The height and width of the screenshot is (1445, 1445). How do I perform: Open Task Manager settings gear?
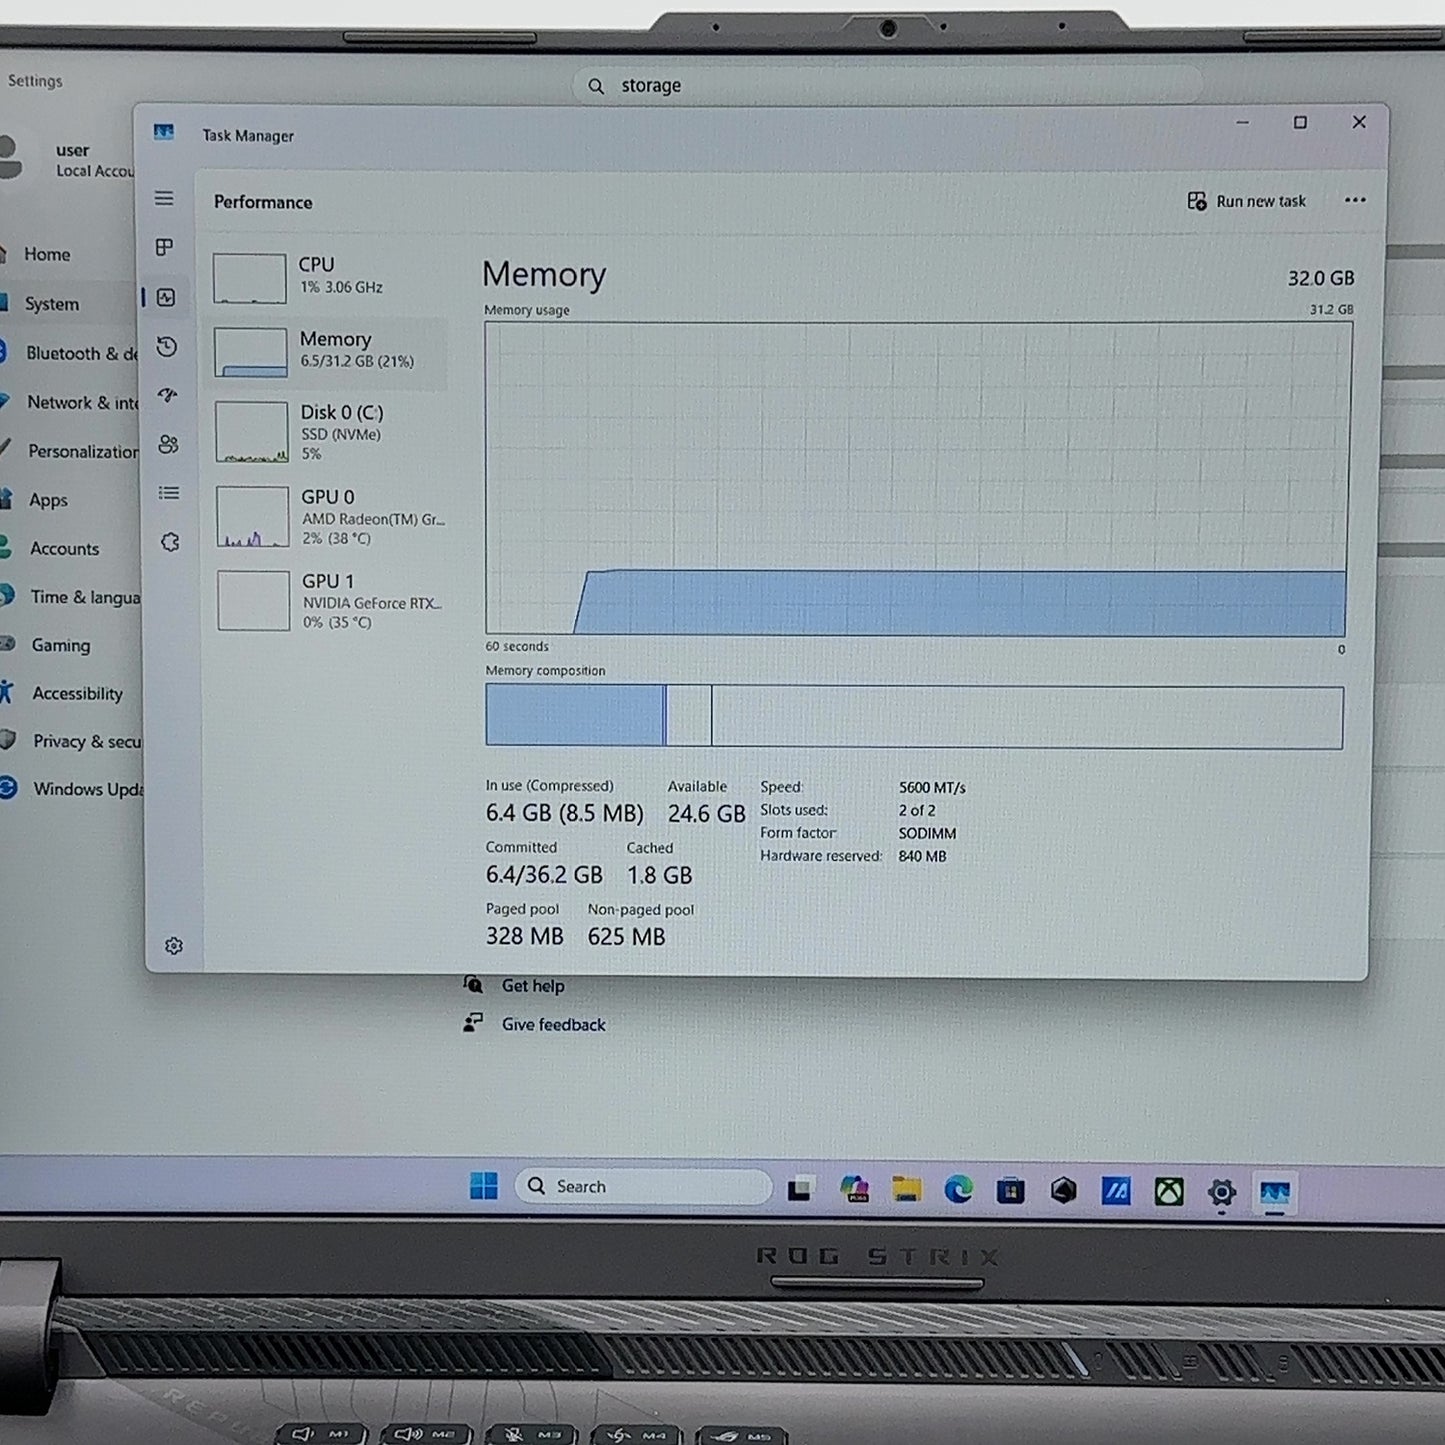[174, 946]
